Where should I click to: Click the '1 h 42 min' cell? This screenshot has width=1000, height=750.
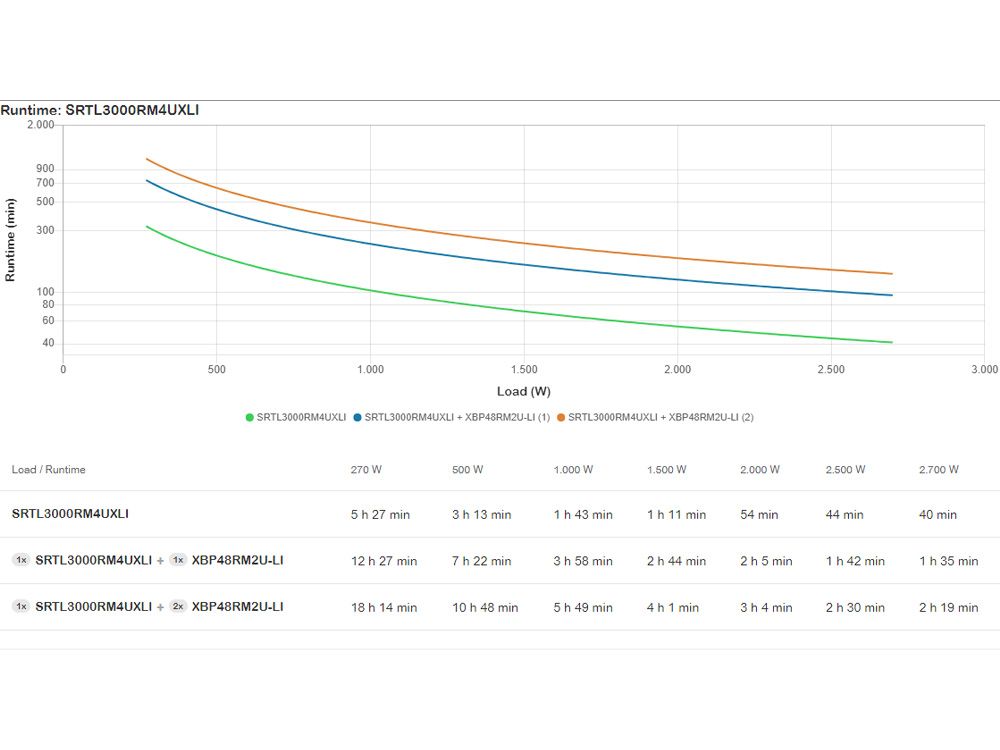coord(855,561)
